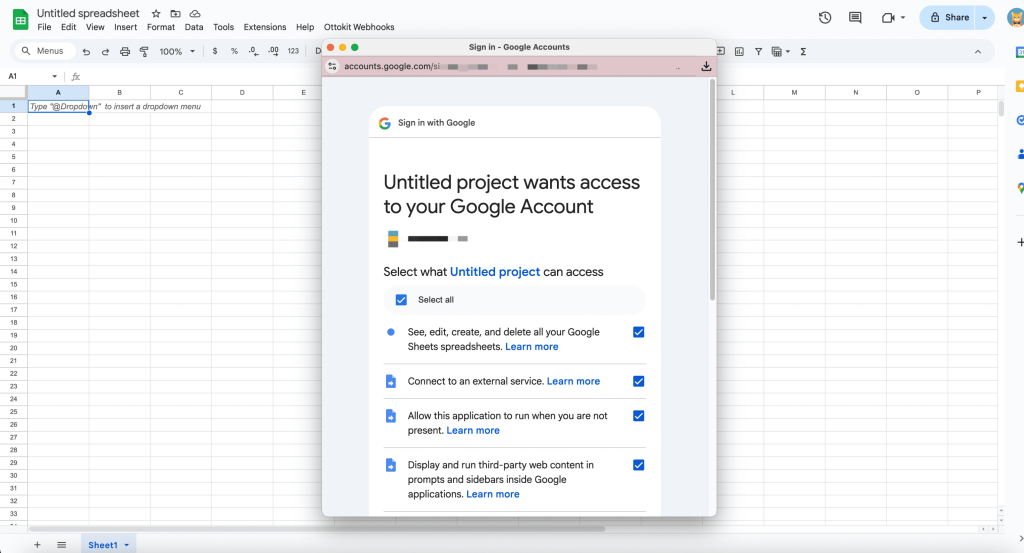Open the functions sigma icon

[804, 51]
